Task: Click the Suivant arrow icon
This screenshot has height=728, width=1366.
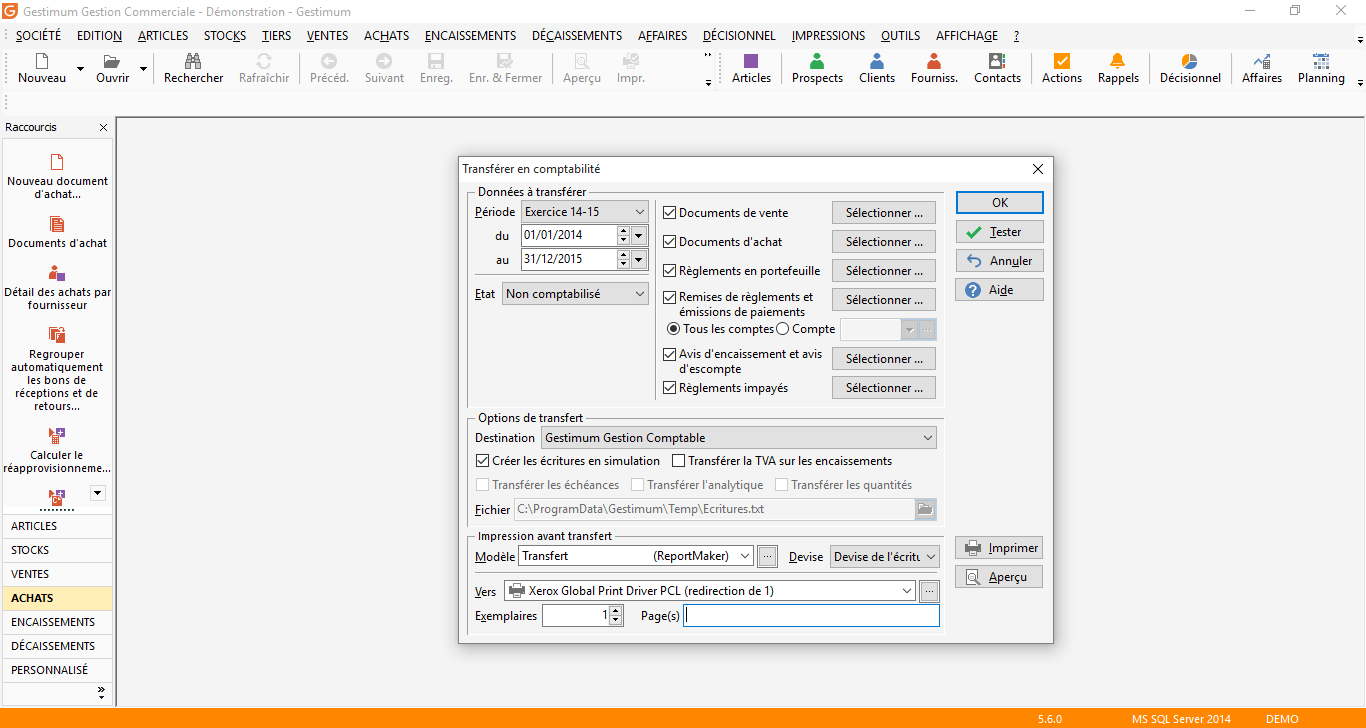Action: [x=384, y=68]
